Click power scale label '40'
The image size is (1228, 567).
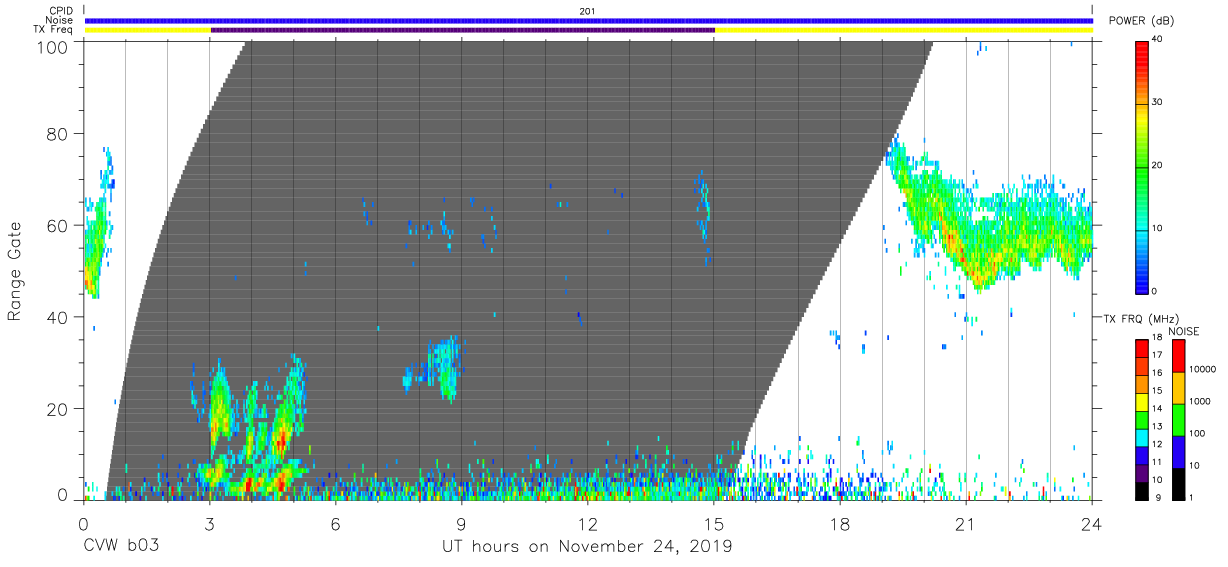coord(1157,39)
